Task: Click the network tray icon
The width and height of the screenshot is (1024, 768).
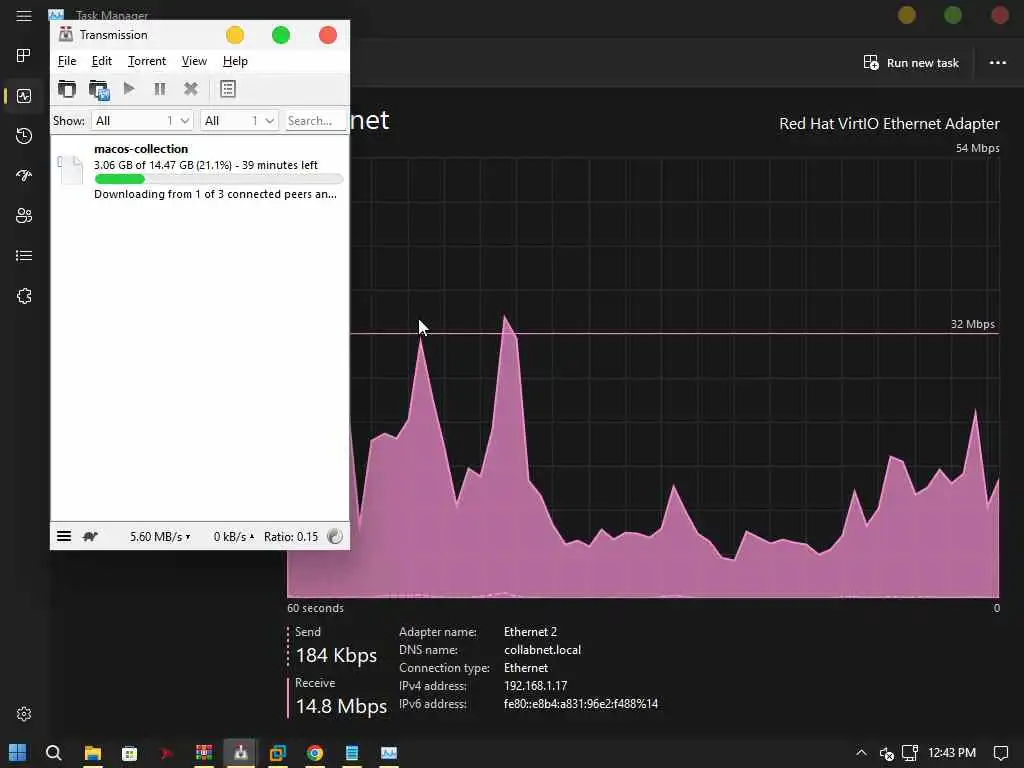Action: (x=910, y=753)
